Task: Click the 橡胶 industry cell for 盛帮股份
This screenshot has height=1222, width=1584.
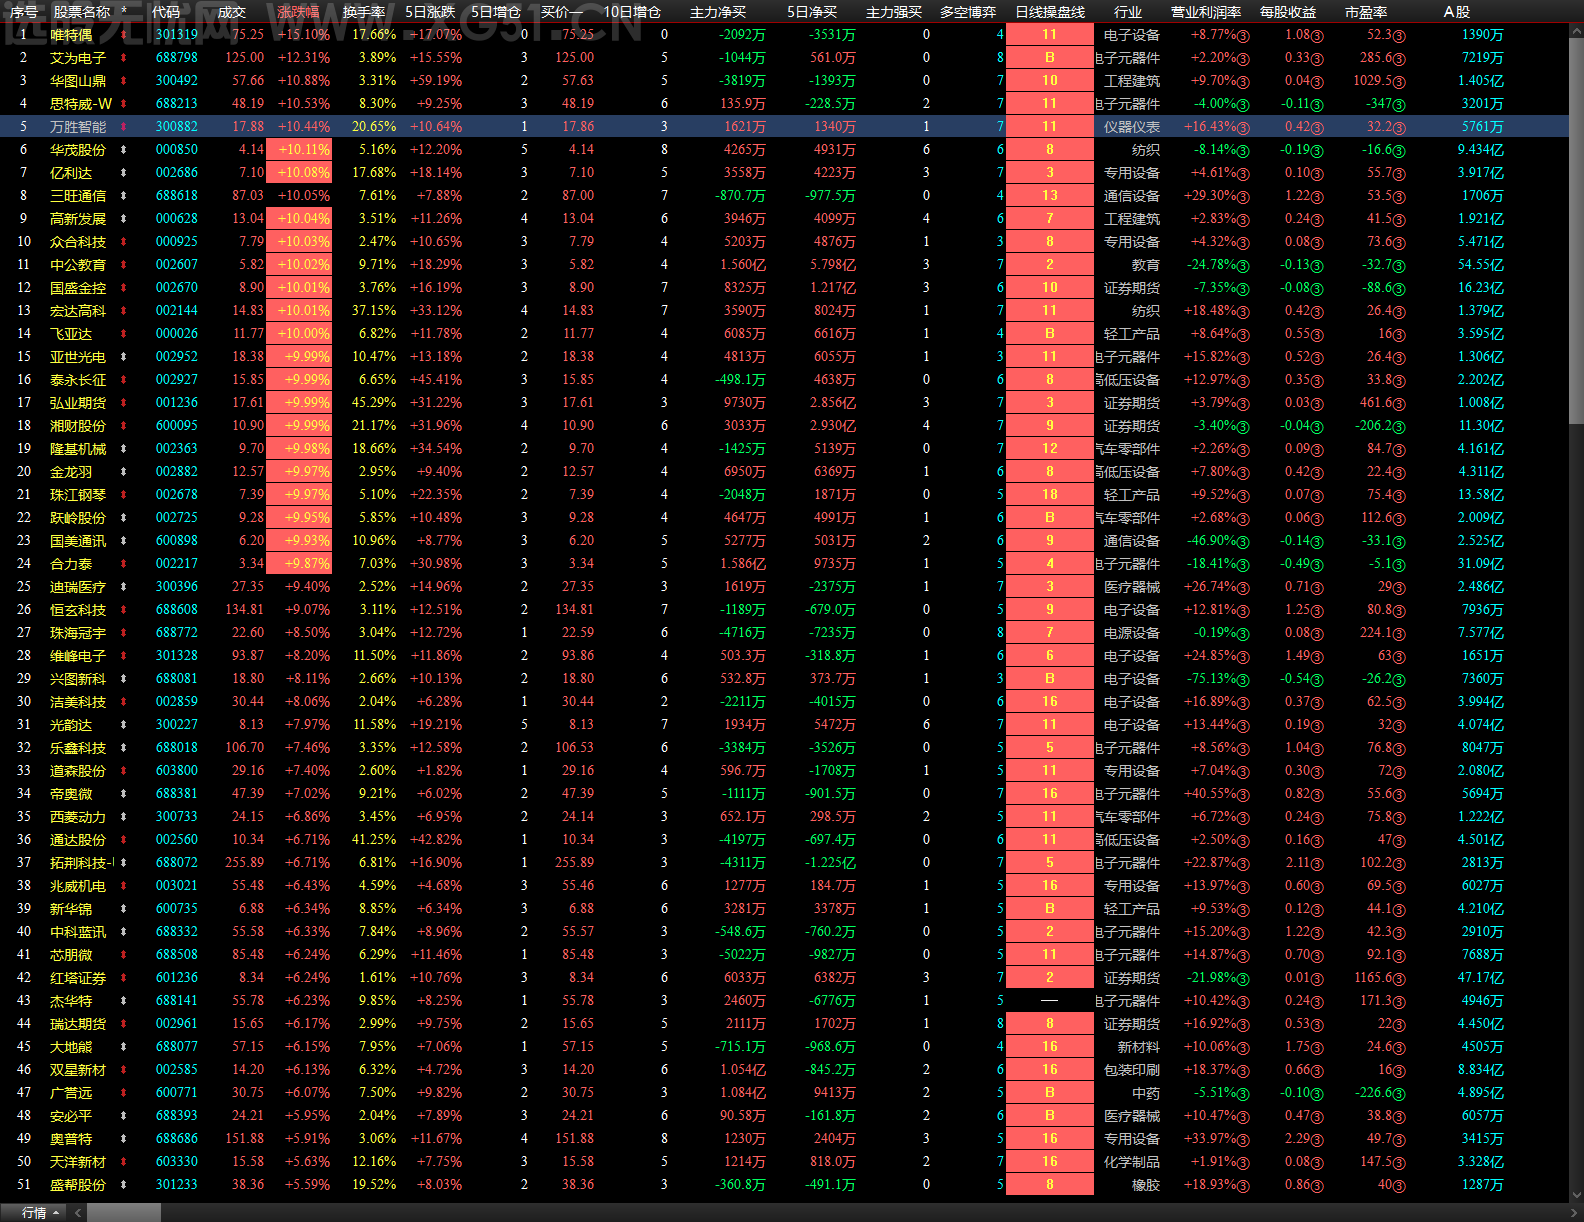Action: tap(1146, 1185)
